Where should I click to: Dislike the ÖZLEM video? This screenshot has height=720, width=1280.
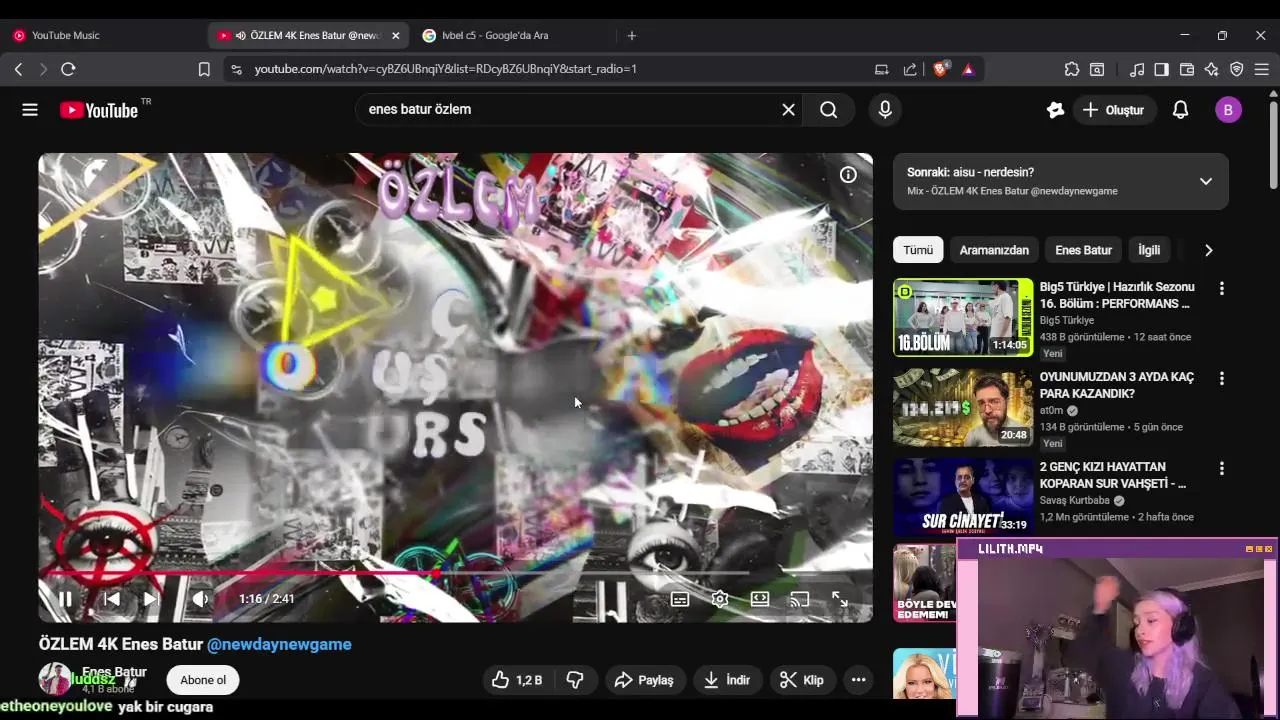(575, 680)
